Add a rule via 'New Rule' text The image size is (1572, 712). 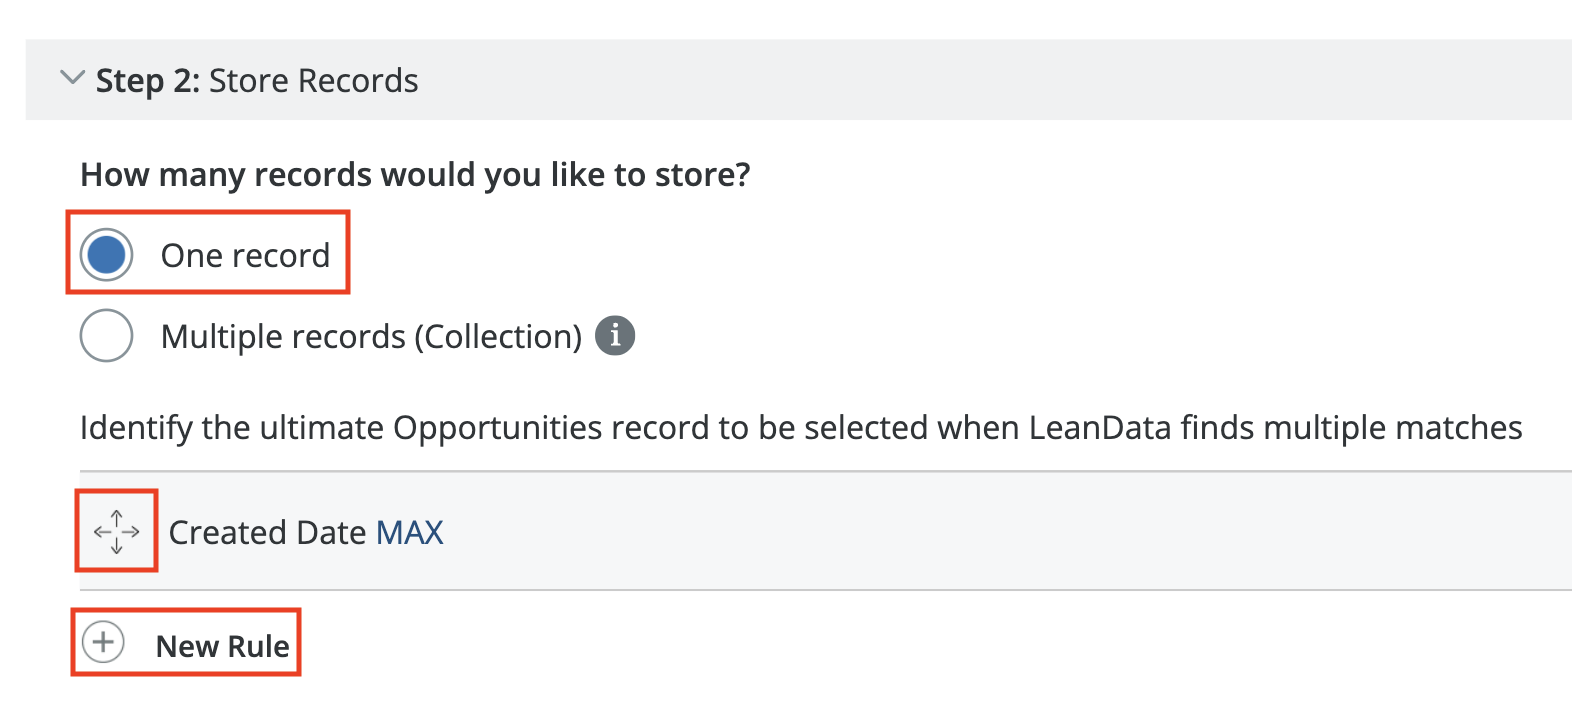[x=222, y=646]
